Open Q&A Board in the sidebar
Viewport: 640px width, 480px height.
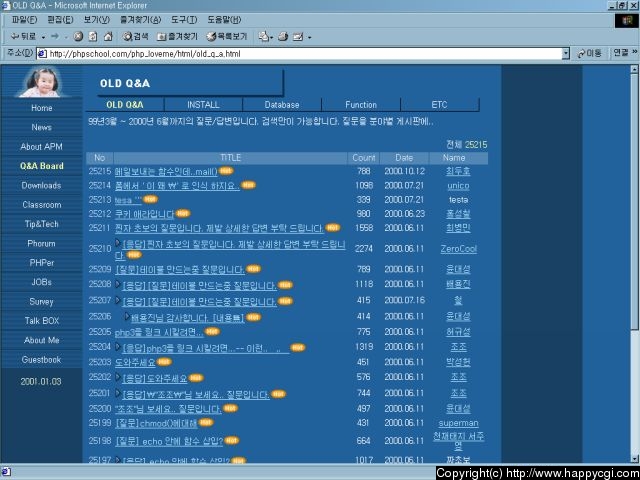click(x=42, y=166)
